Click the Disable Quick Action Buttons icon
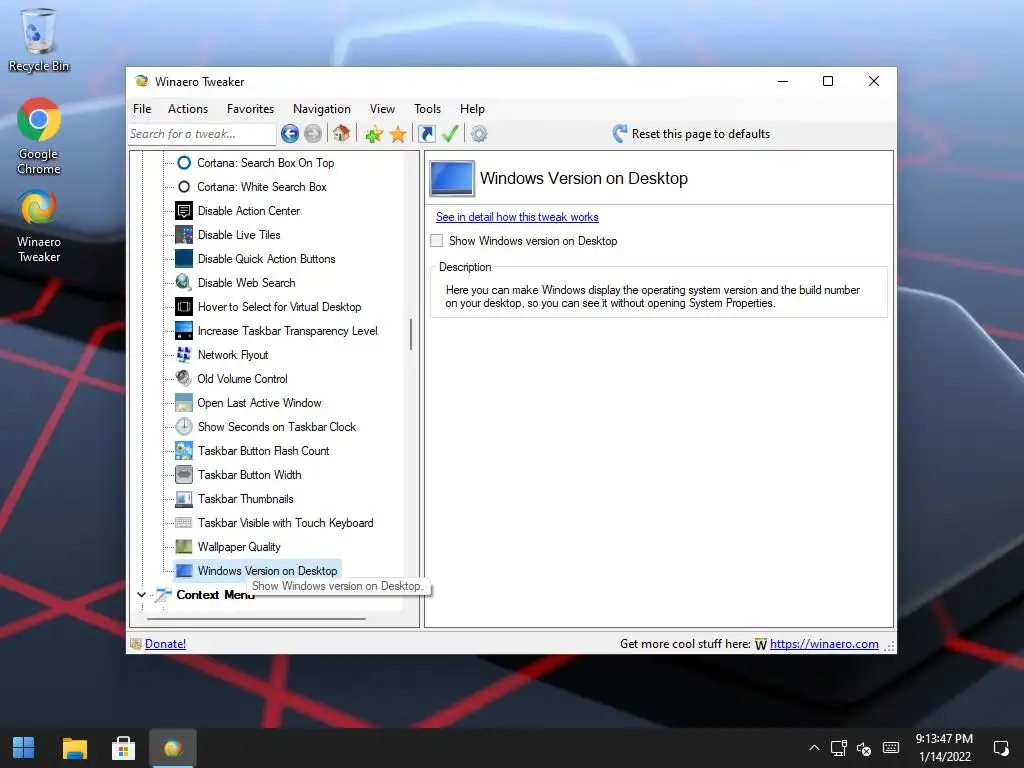 point(184,259)
